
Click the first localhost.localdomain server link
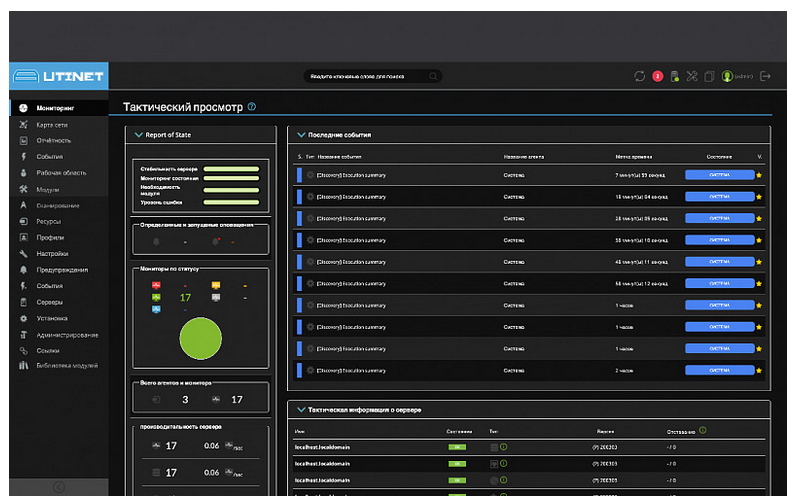click(x=324, y=447)
